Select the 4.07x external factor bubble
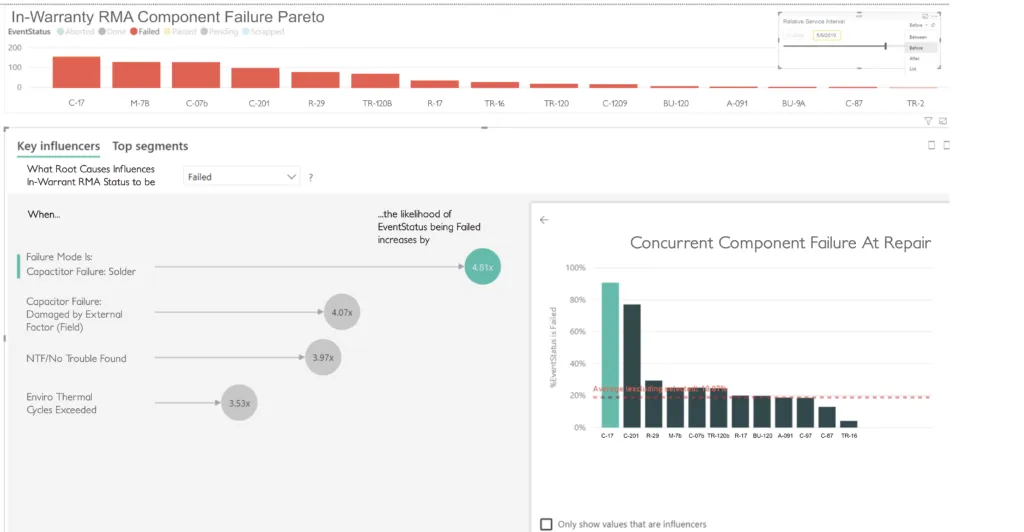1024x532 pixels. [x=342, y=312]
